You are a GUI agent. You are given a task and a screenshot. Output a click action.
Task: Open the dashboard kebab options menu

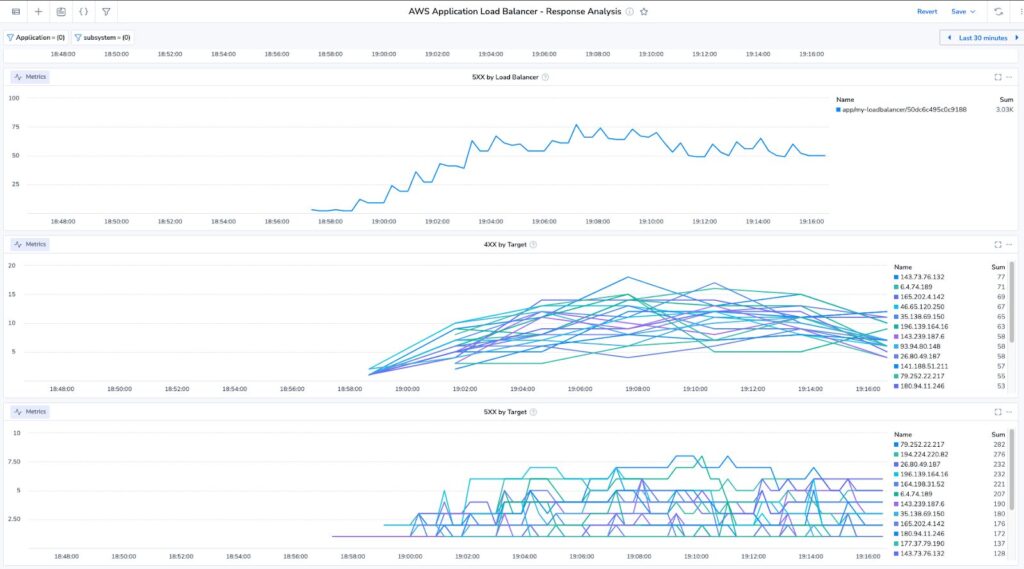point(1021,12)
